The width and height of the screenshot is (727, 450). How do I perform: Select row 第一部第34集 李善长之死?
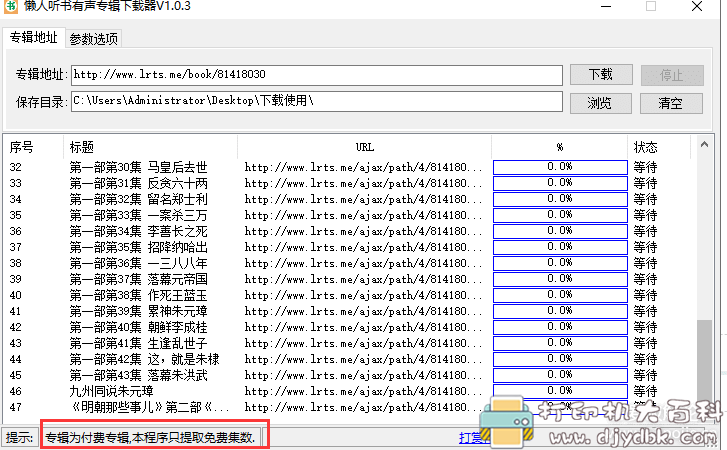point(347,231)
